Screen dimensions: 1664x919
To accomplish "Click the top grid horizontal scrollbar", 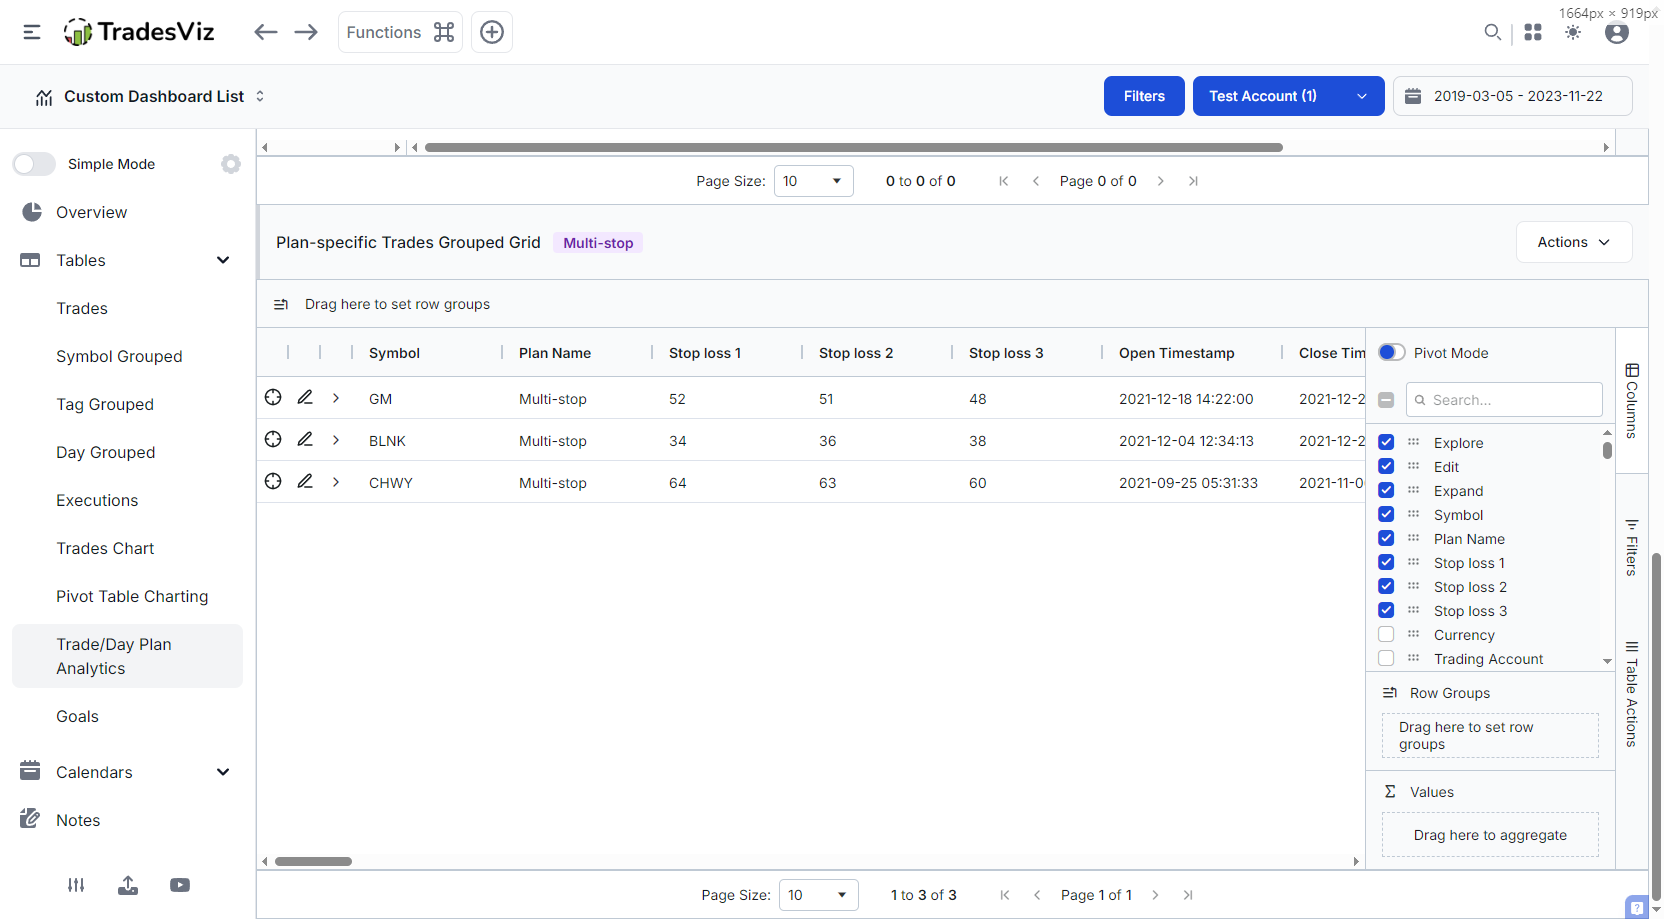I will [x=853, y=147].
